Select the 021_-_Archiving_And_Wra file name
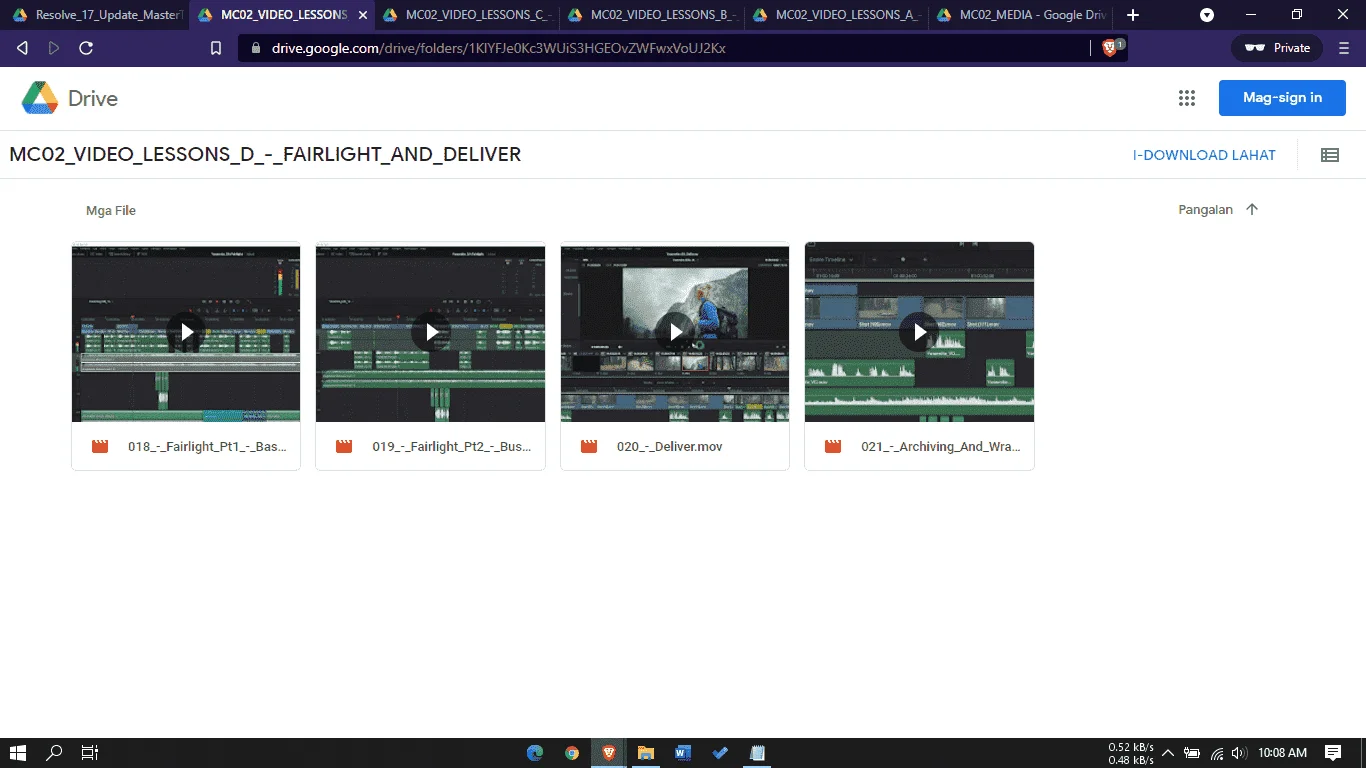Image resolution: width=1366 pixels, height=768 pixels. [941, 447]
